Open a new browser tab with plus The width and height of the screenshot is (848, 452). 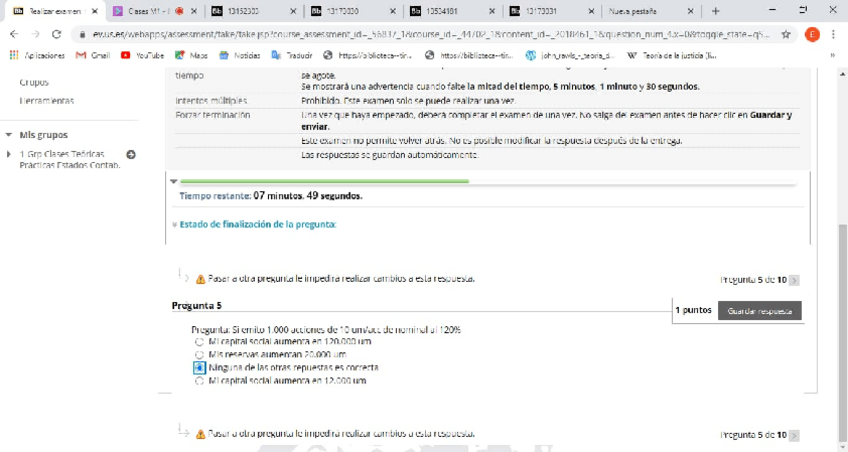pos(716,11)
